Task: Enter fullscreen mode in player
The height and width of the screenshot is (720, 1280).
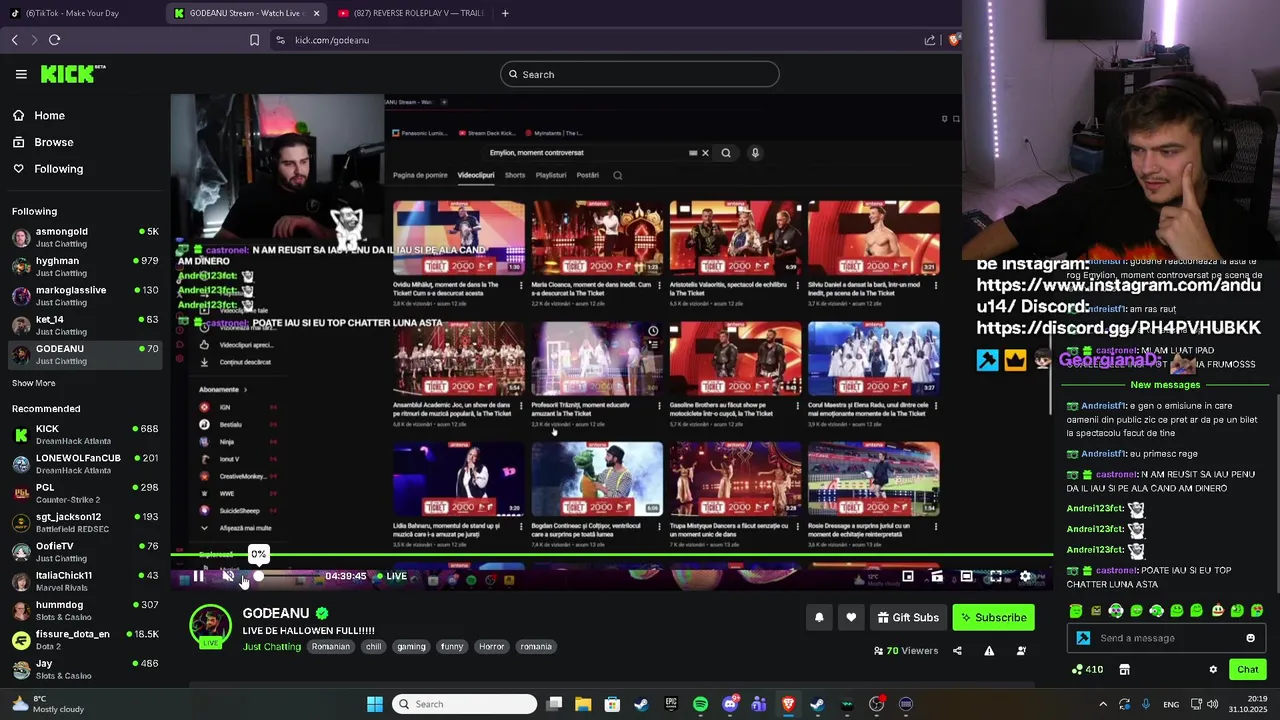Action: point(995,576)
